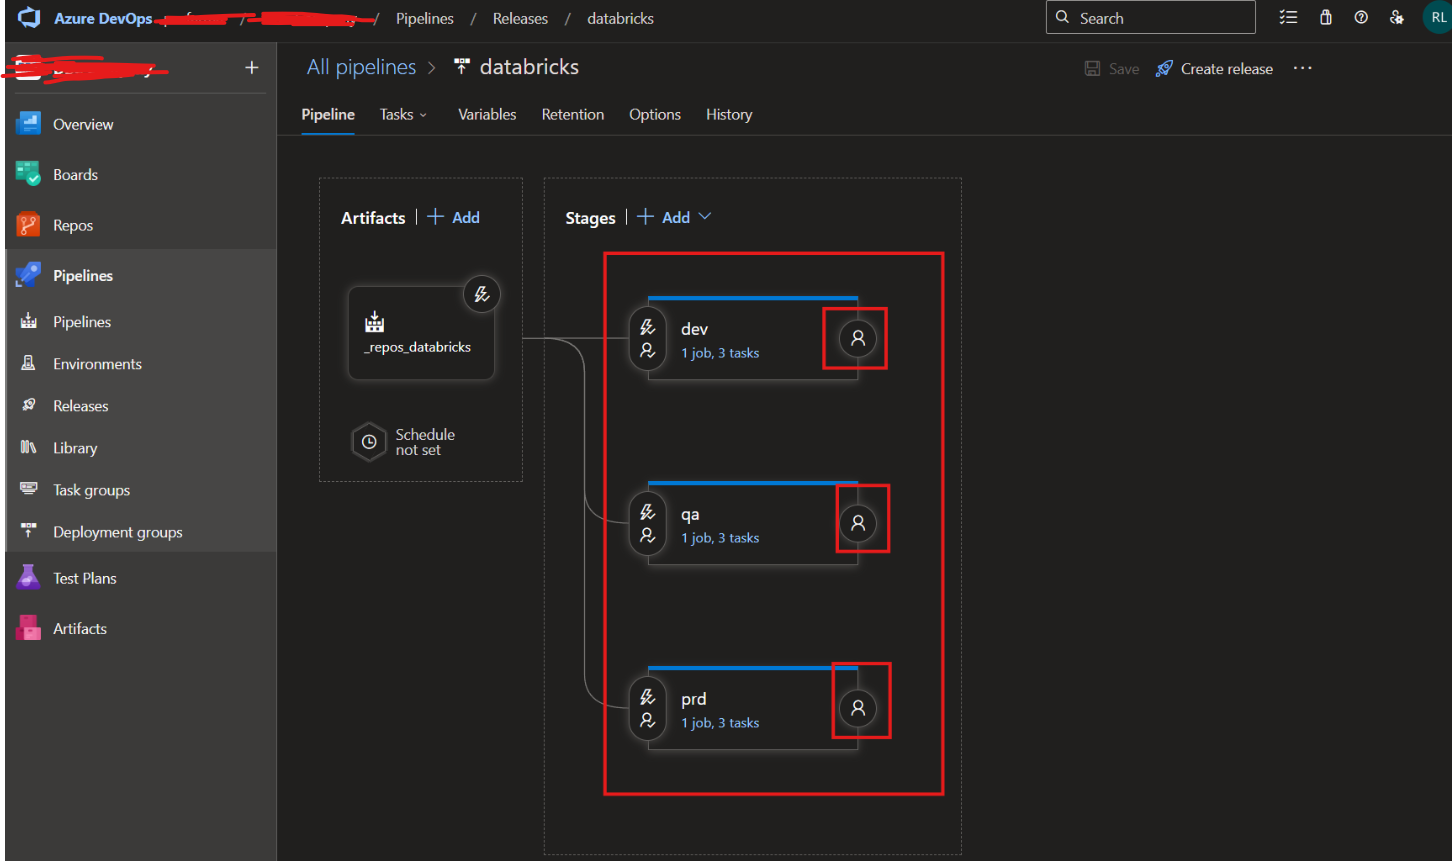Open the more actions ellipsis menu

(1302, 68)
